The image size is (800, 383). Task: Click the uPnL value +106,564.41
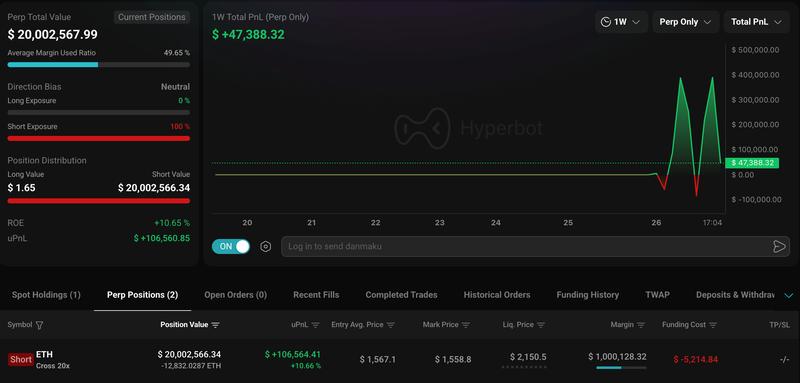(293, 354)
